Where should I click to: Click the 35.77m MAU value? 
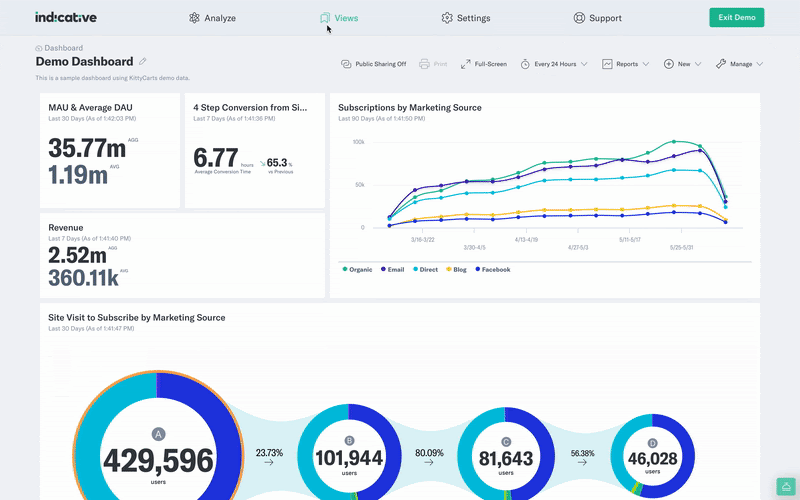87,148
